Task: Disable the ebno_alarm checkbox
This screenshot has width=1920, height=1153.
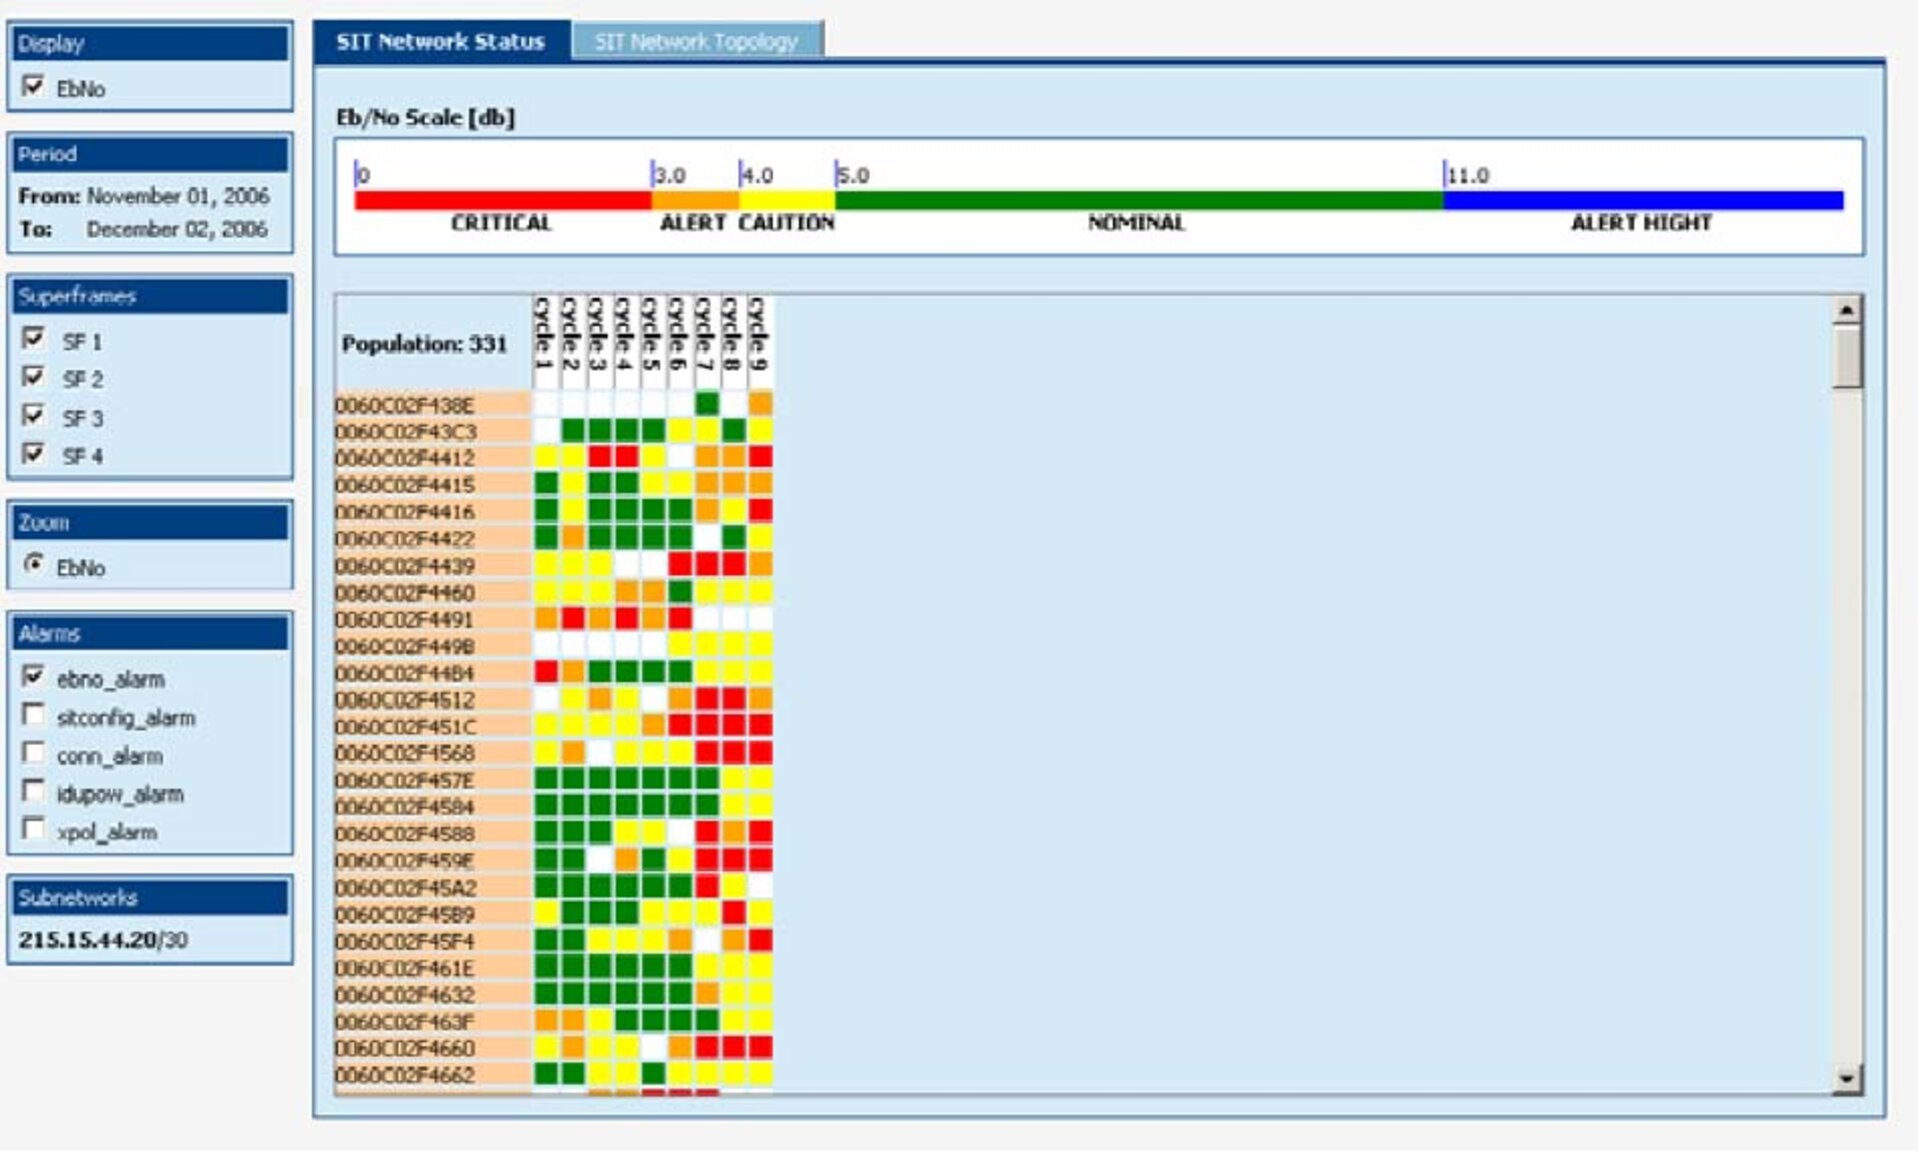Action: point(33,677)
